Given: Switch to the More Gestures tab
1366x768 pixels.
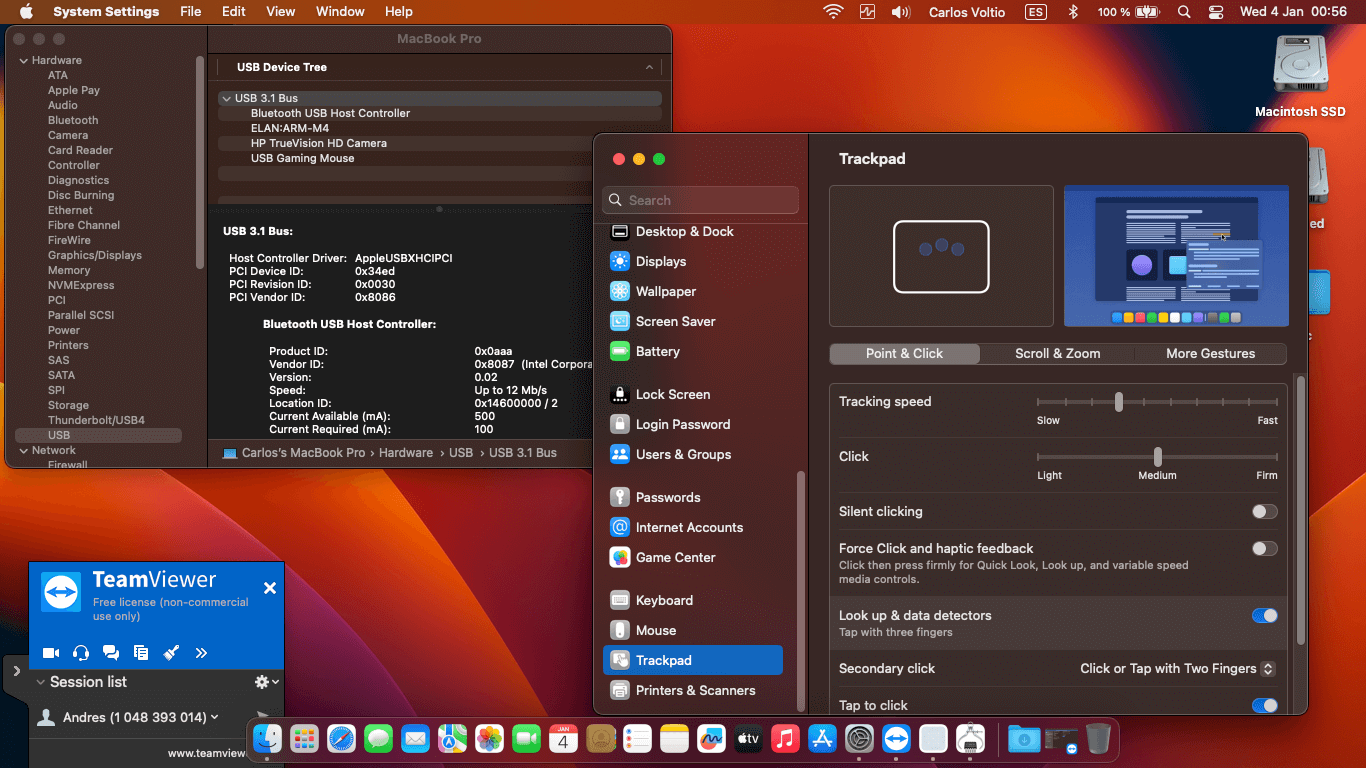Looking at the screenshot, I should point(1210,354).
